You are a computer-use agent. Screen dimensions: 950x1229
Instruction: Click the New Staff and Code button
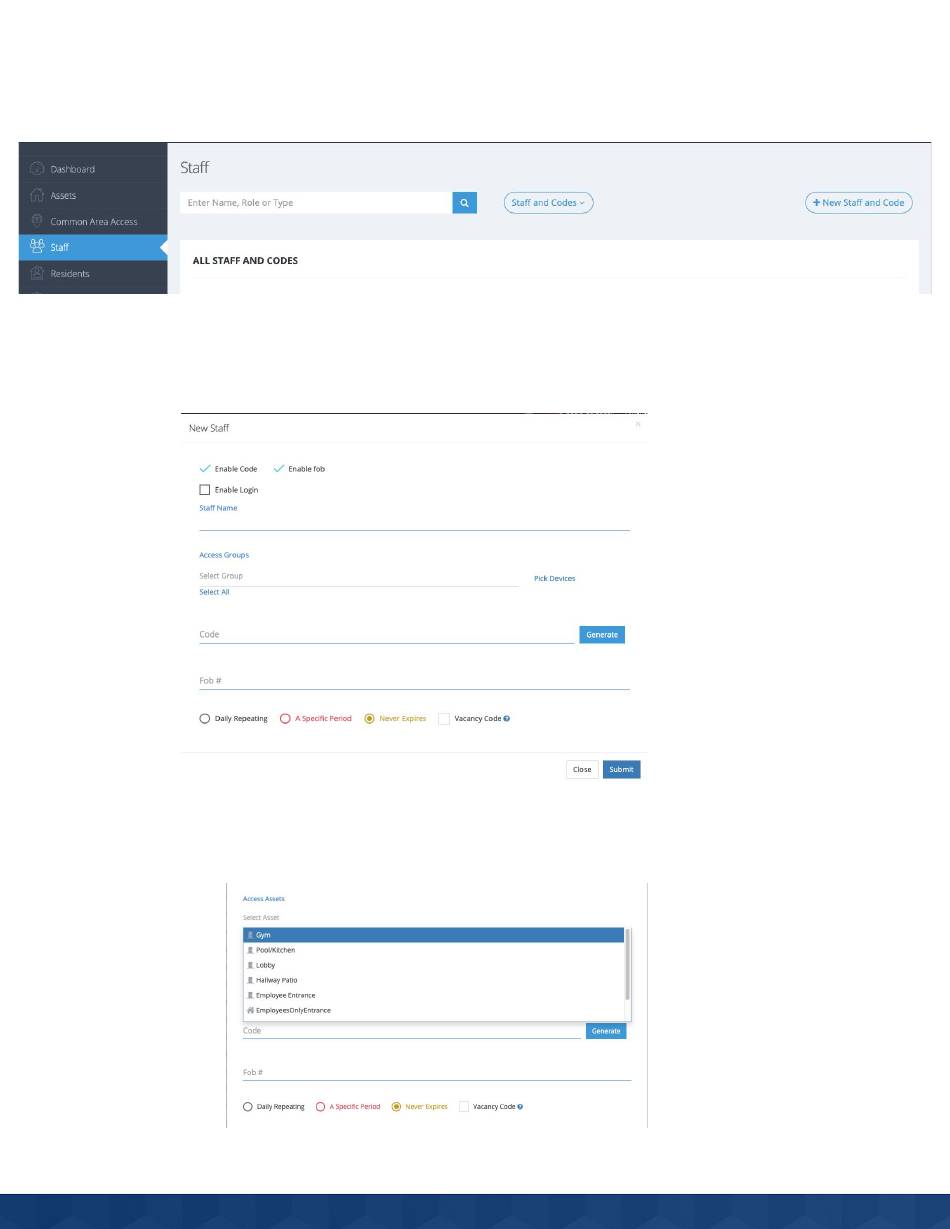pyautogui.click(x=858, y=203)
